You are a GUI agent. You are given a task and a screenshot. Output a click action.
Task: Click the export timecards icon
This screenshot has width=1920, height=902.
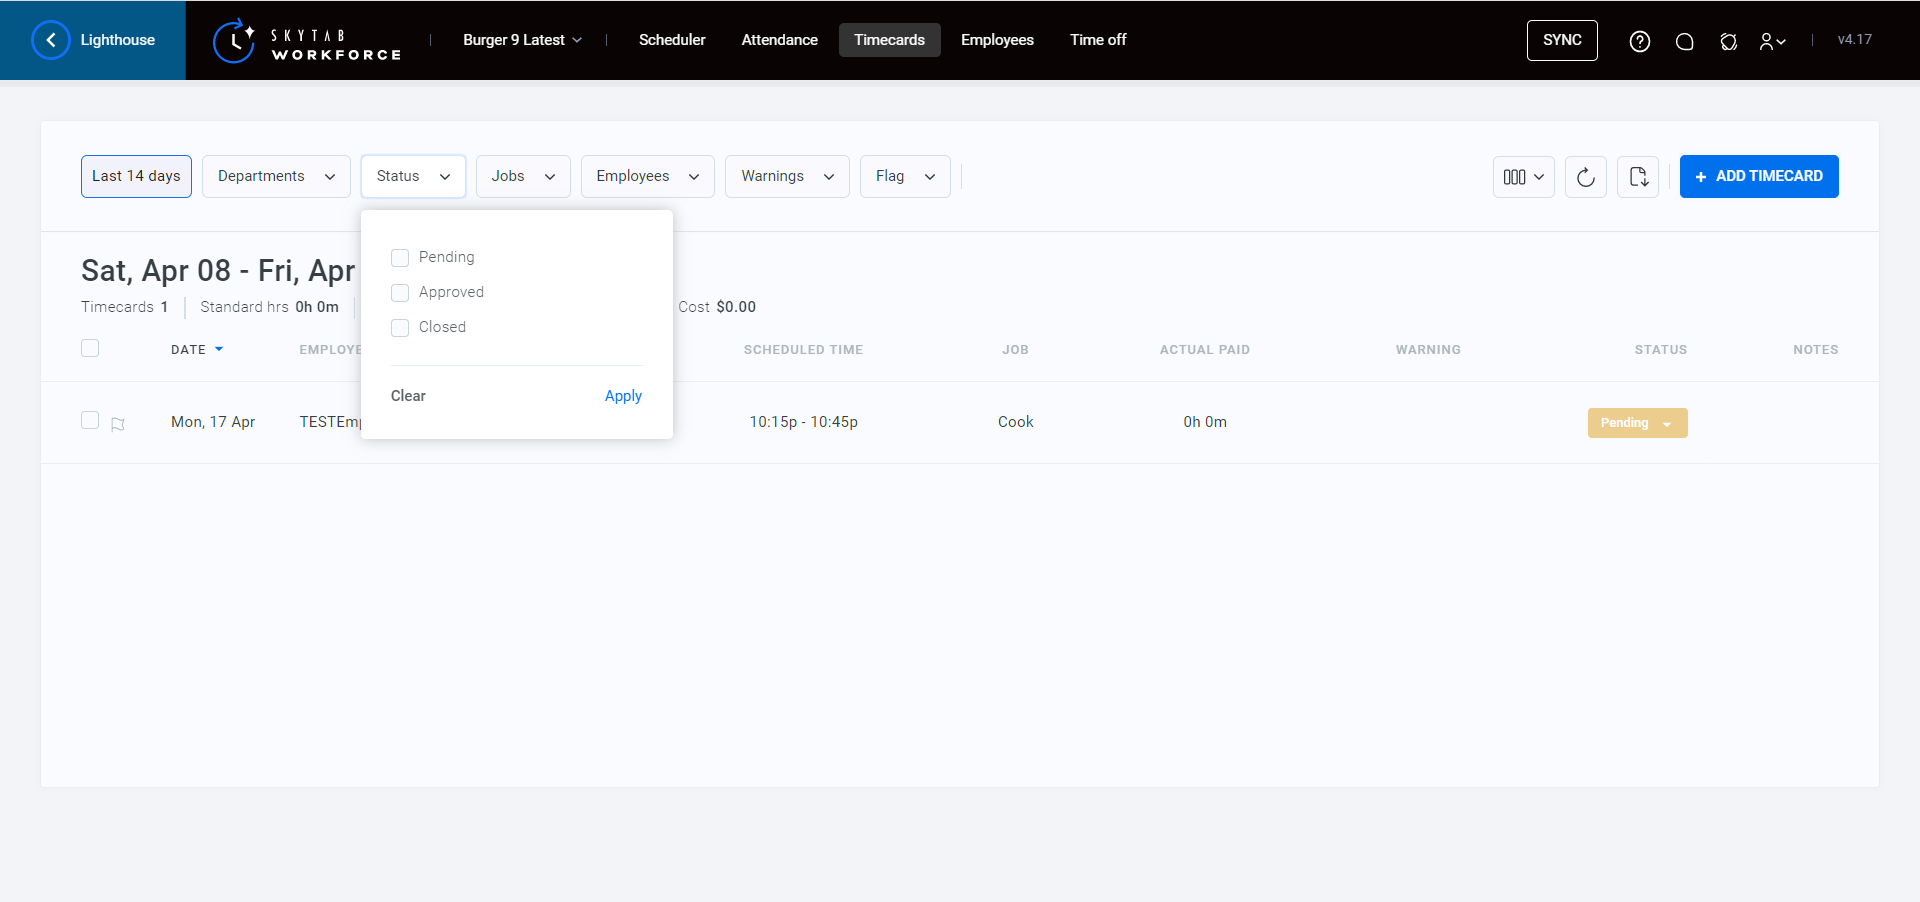(x=1637, y=177)
